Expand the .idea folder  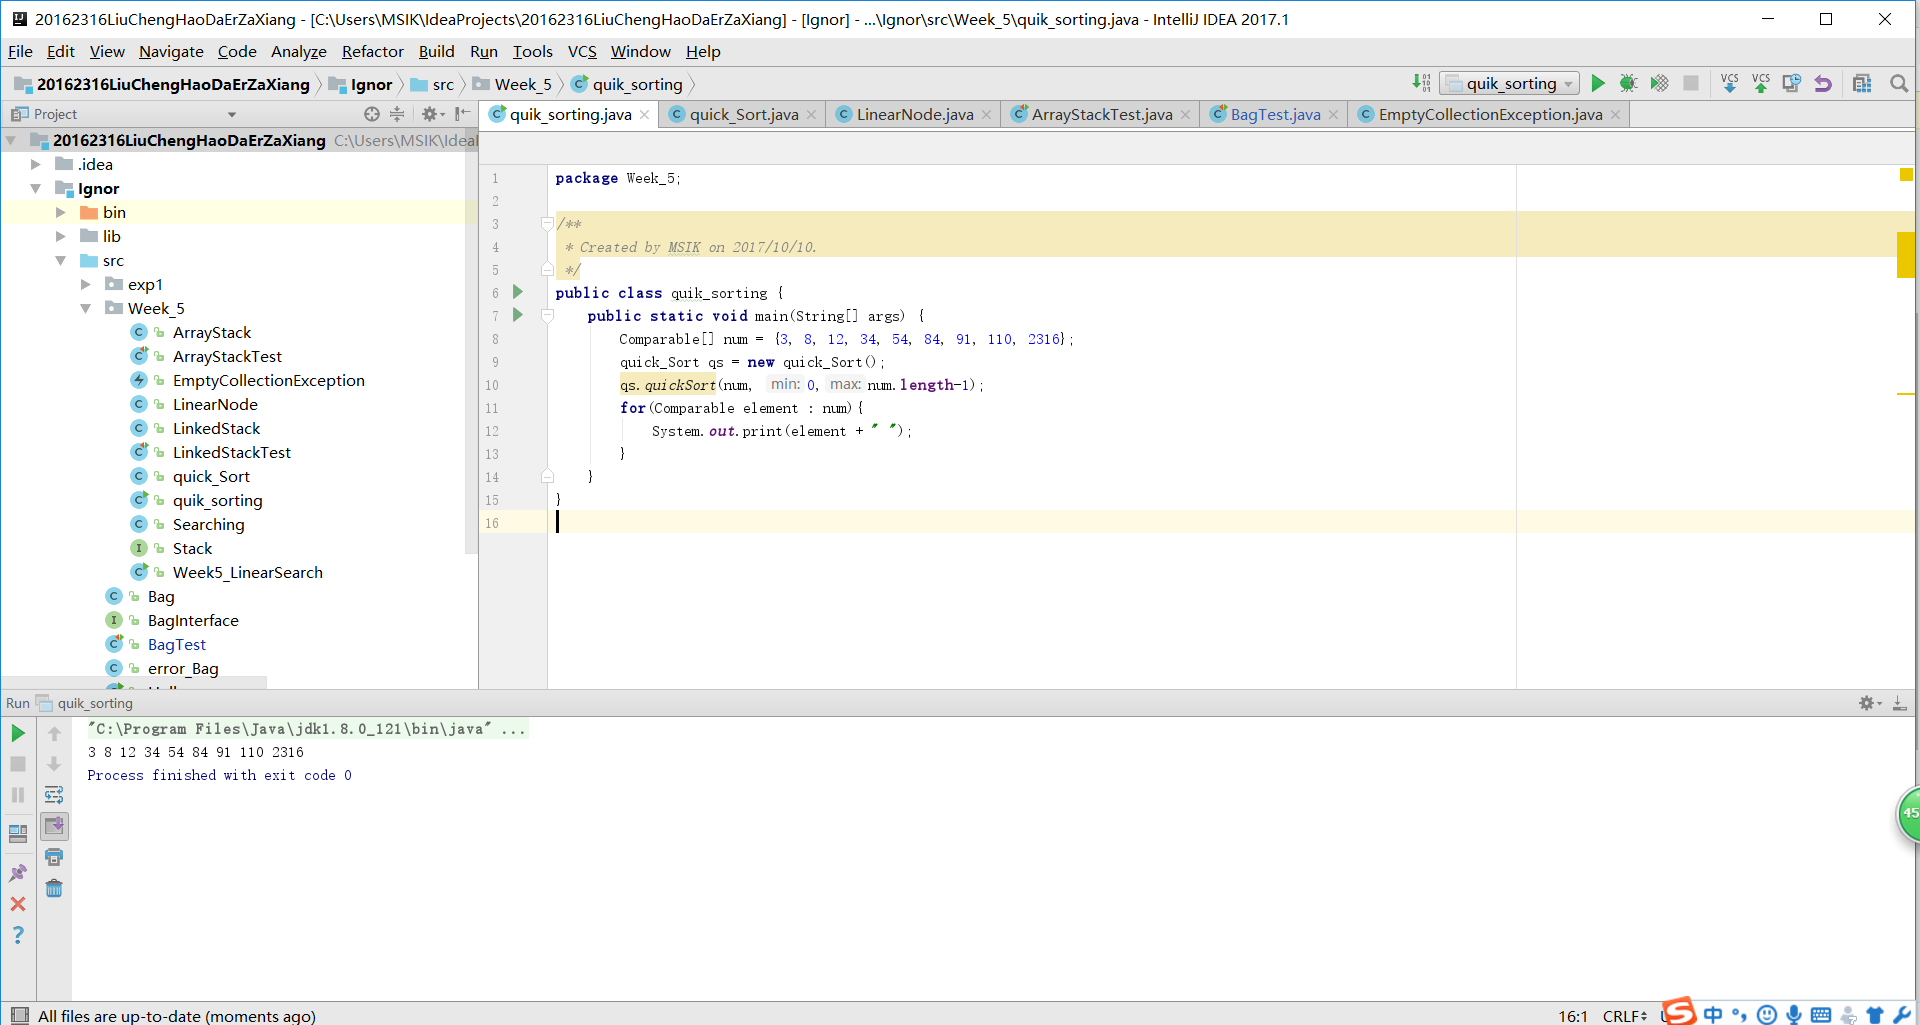point(36,164)
